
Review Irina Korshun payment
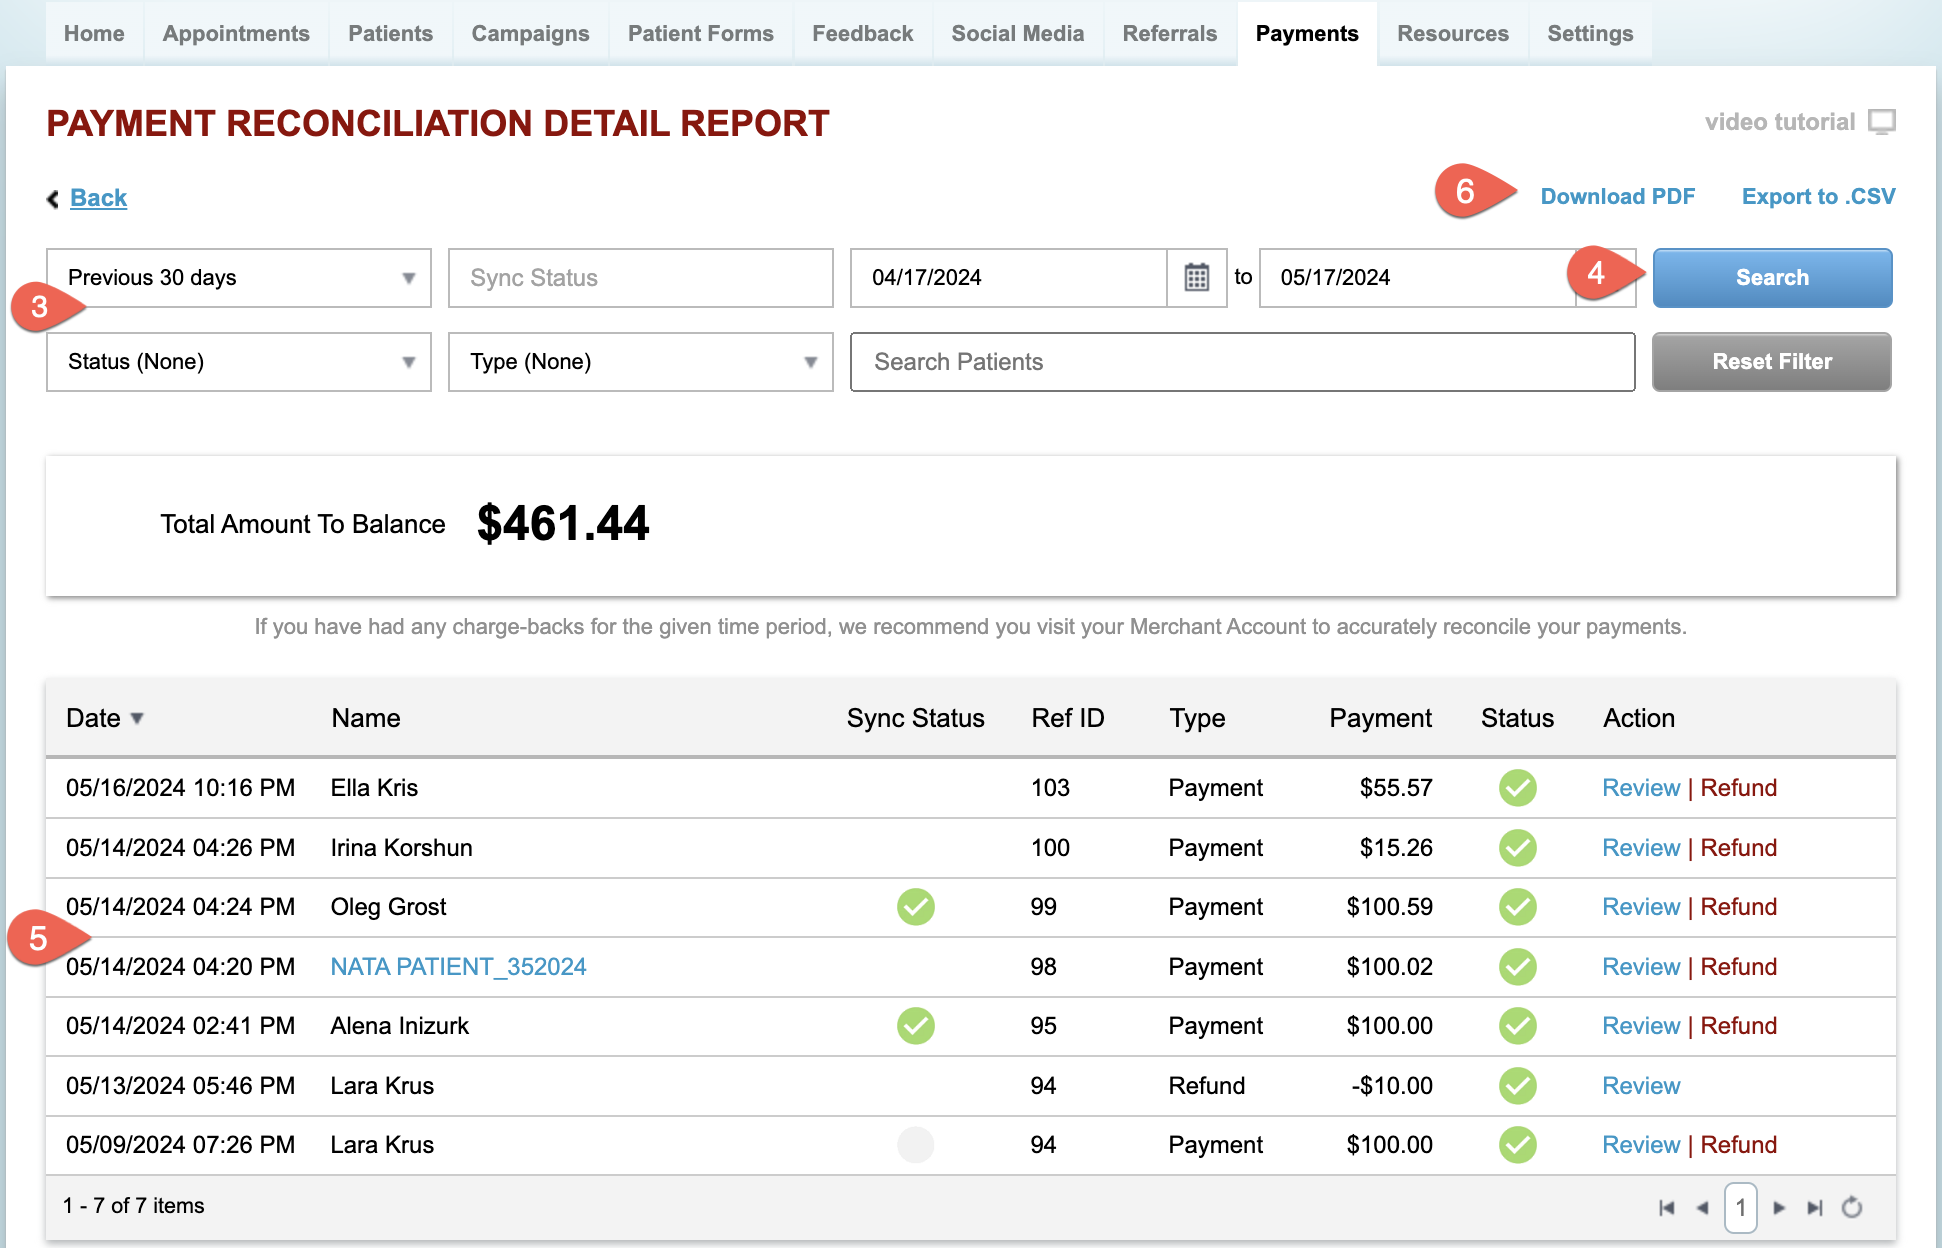click(1641, 848)
